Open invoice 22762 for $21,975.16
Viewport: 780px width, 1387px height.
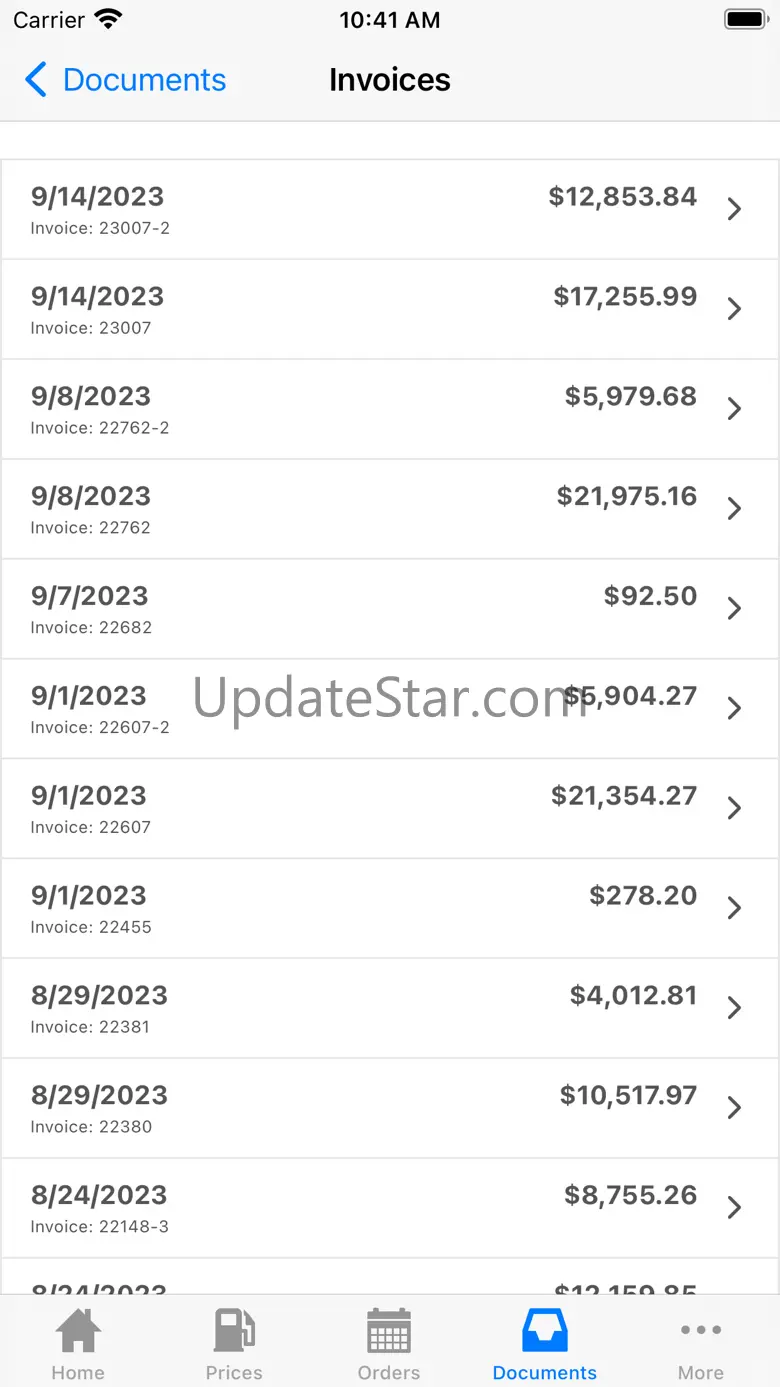(390, 509)
